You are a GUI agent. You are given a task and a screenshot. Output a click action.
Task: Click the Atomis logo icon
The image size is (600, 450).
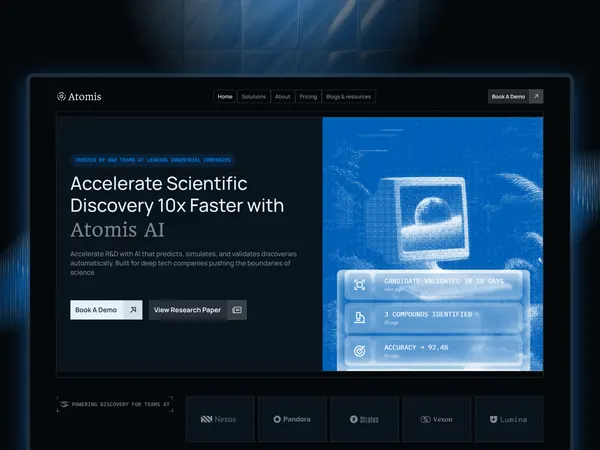[x=61, y=96]
